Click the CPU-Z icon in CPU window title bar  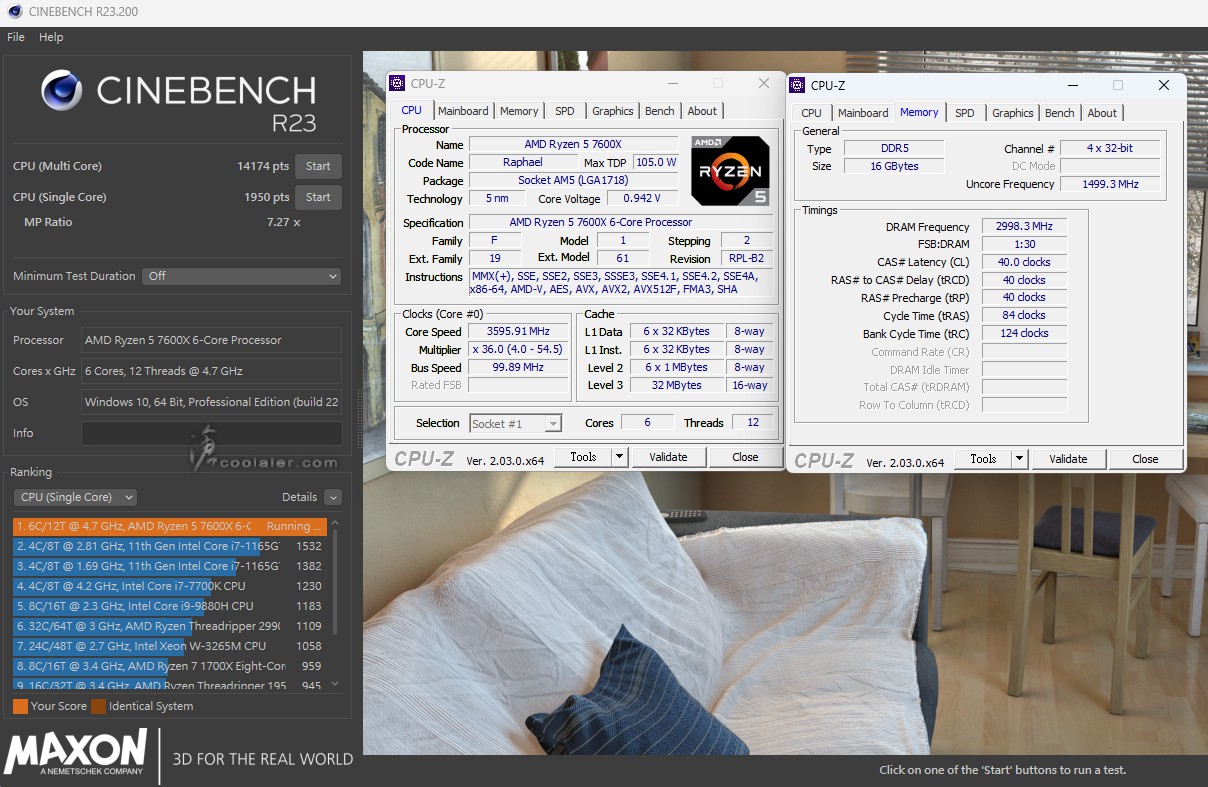398,83
